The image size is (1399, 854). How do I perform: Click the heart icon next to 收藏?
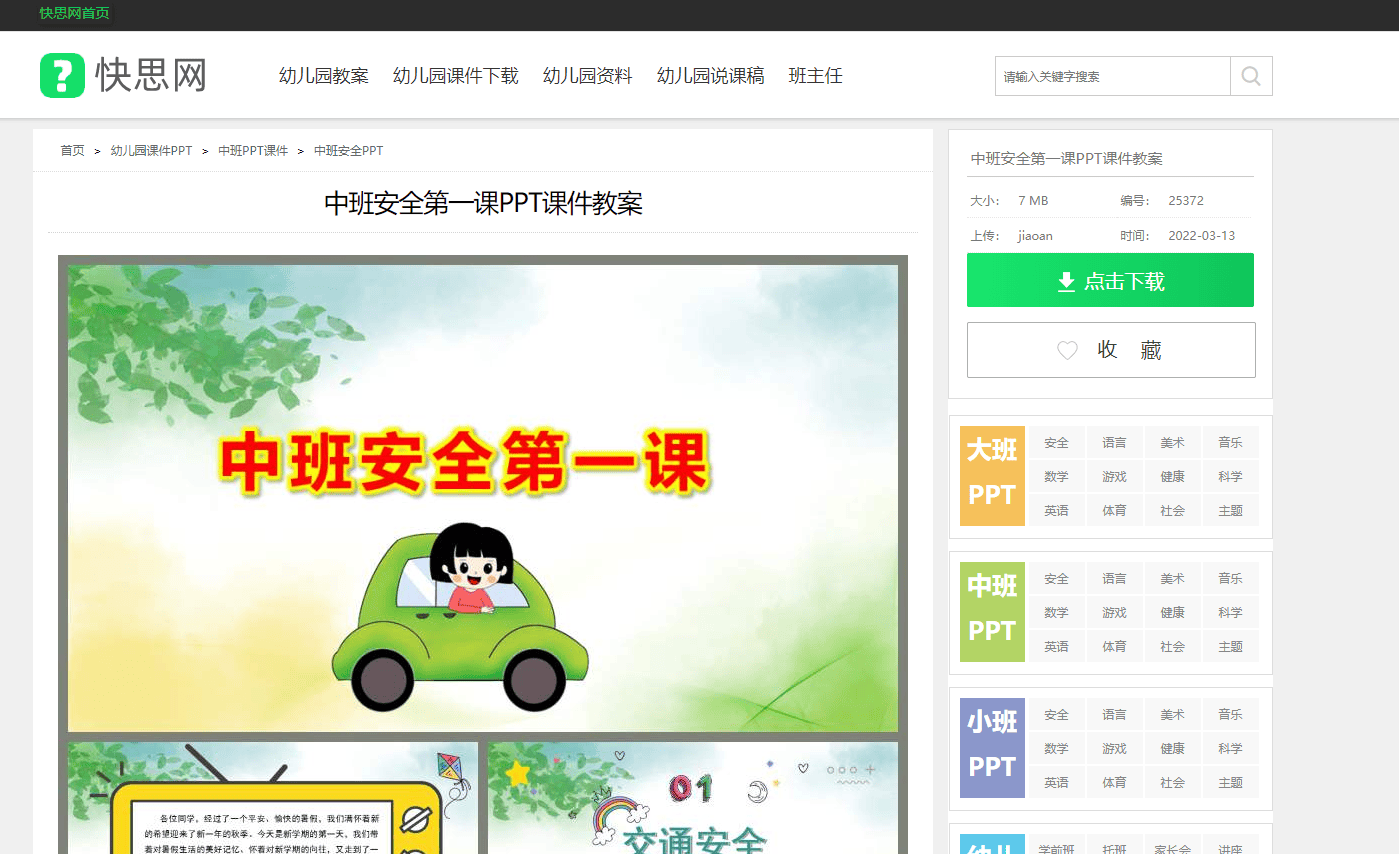(1067, 350)
